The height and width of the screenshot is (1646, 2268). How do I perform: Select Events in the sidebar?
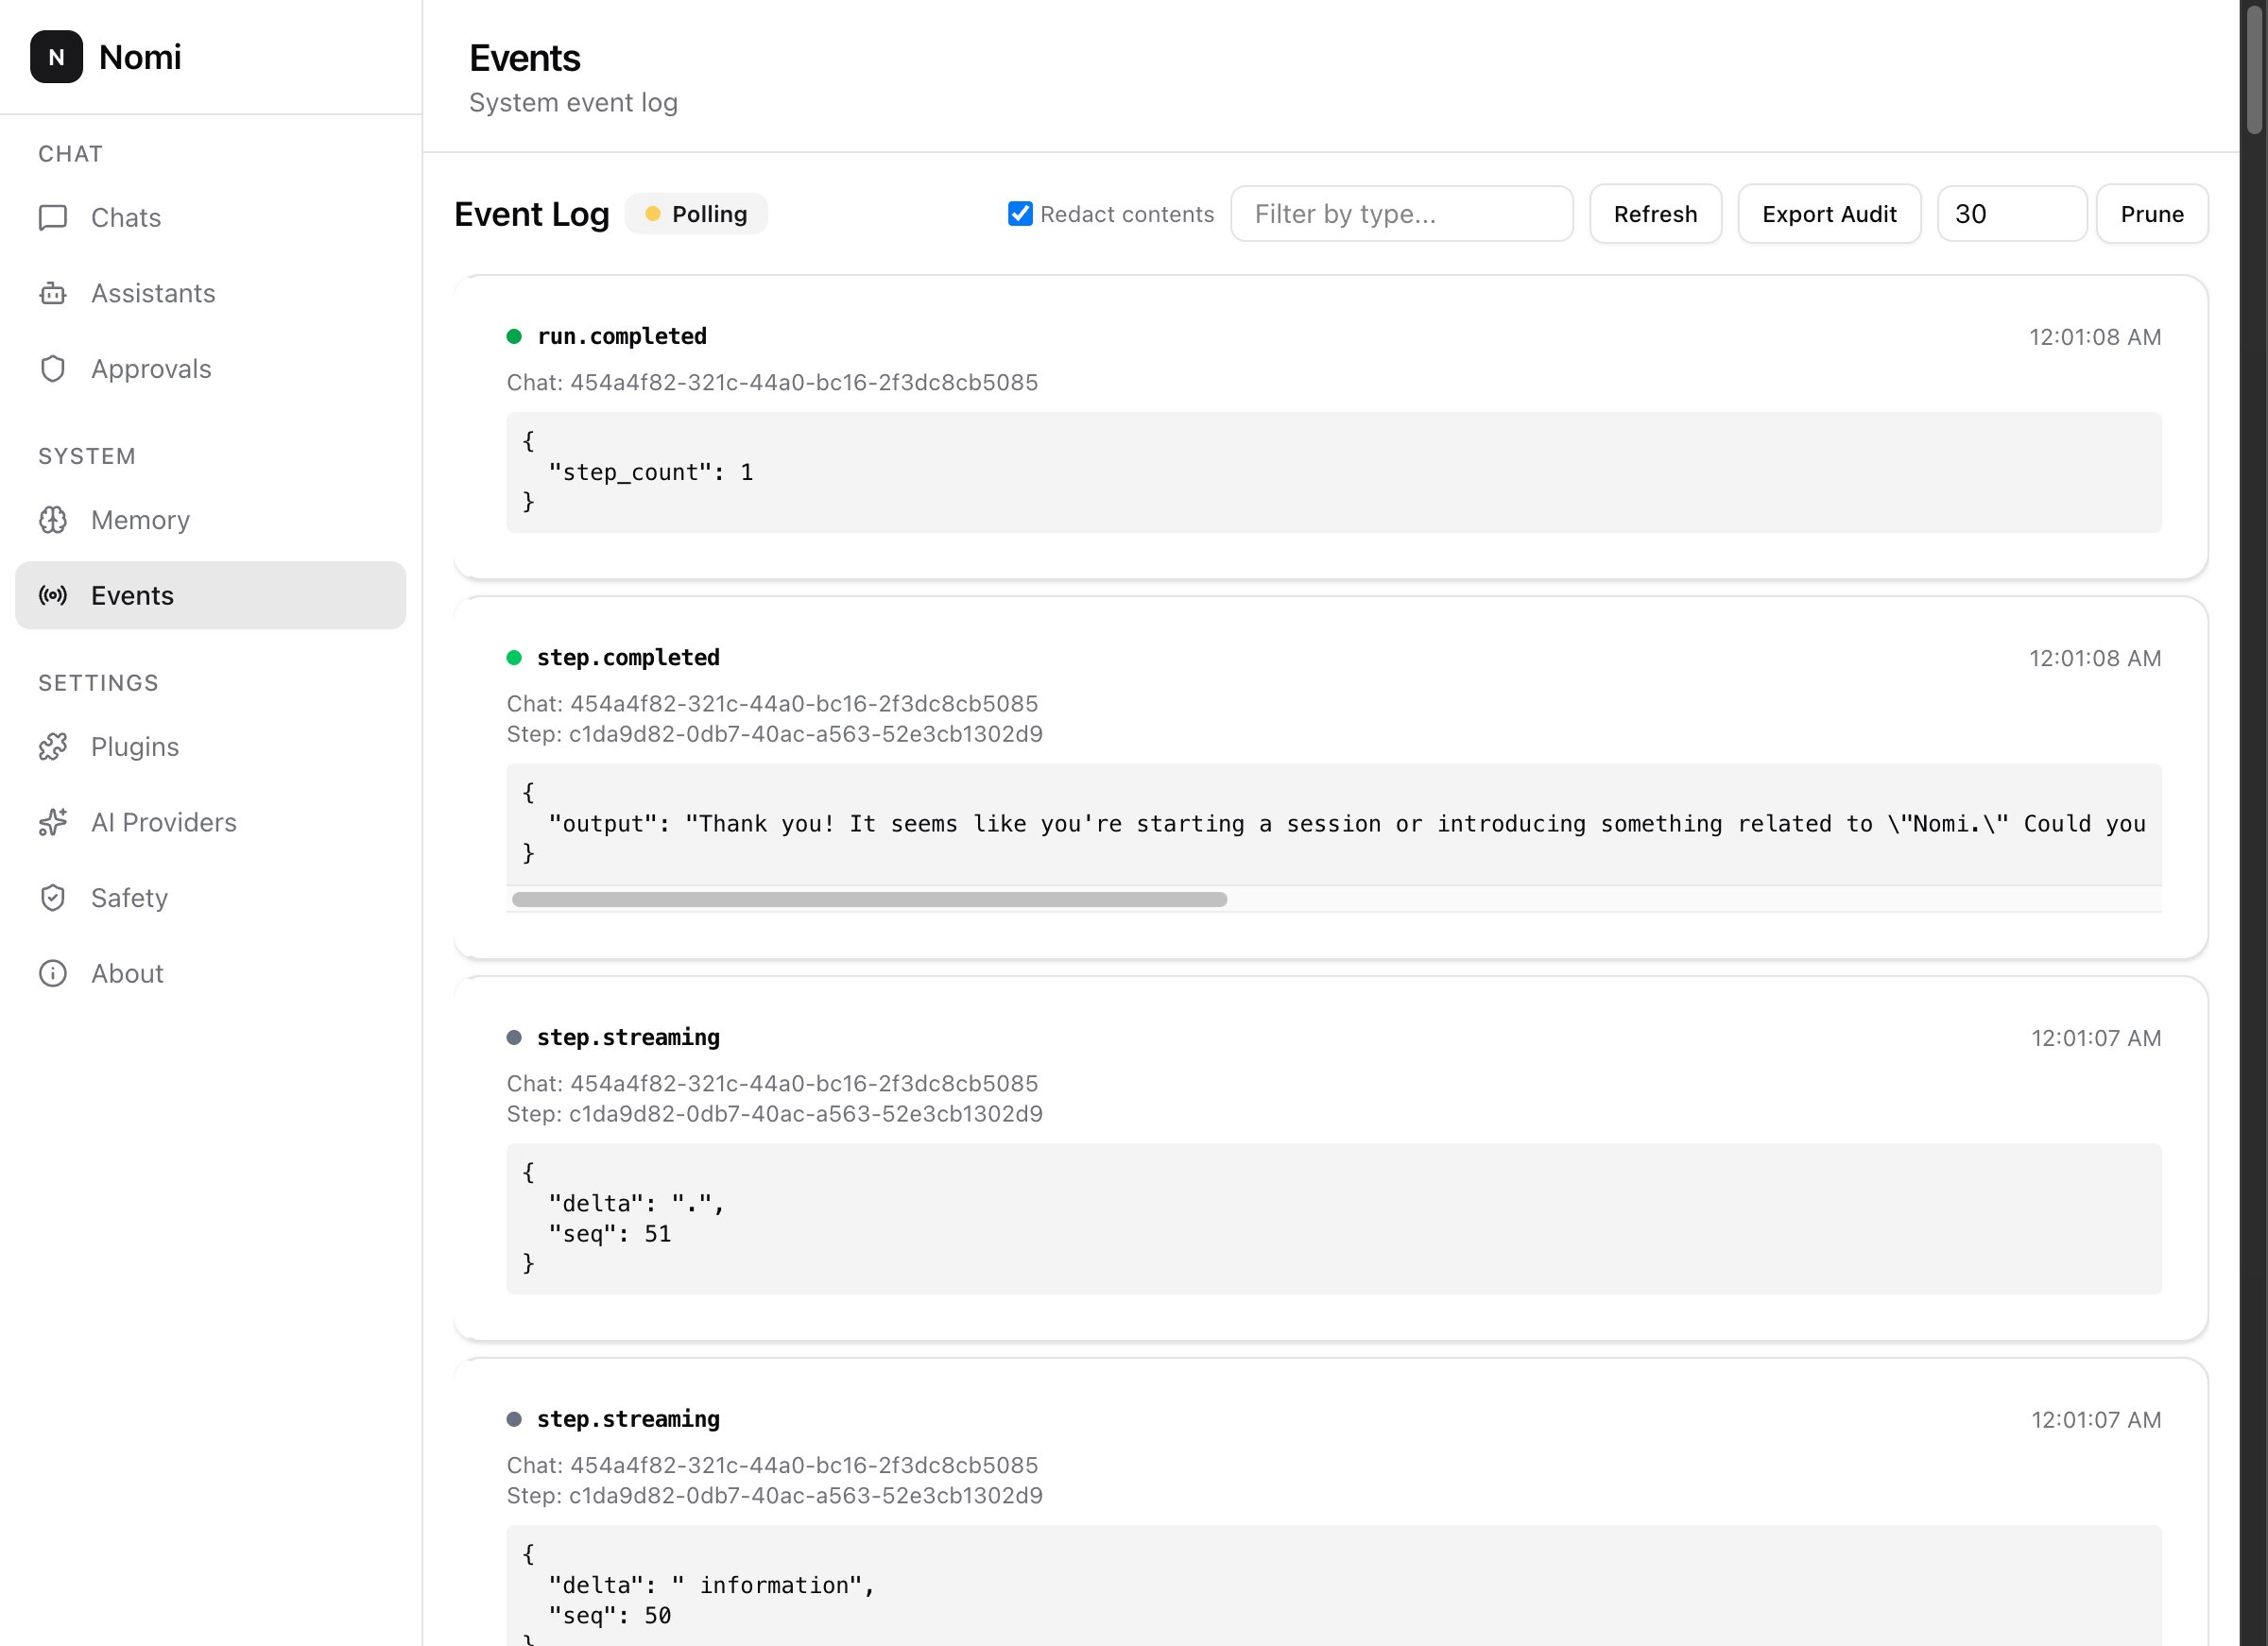click(211, 596)
